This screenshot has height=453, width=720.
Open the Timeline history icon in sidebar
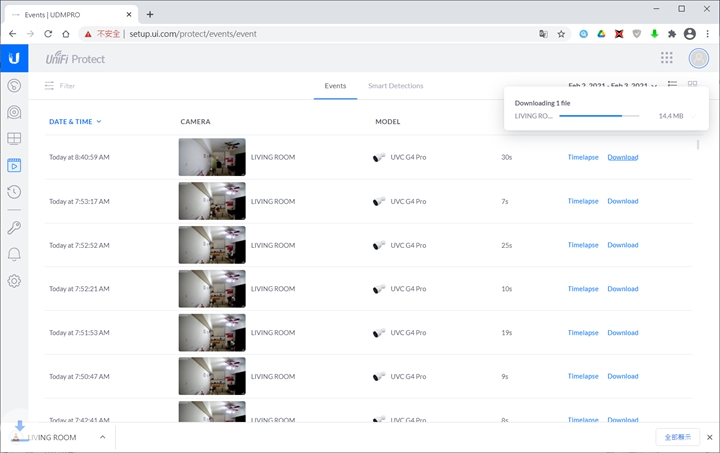coord(14,192)
